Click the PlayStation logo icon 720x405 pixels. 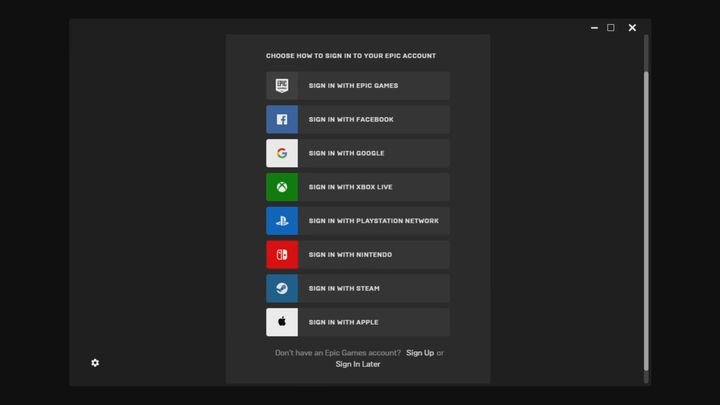(282, 221)
